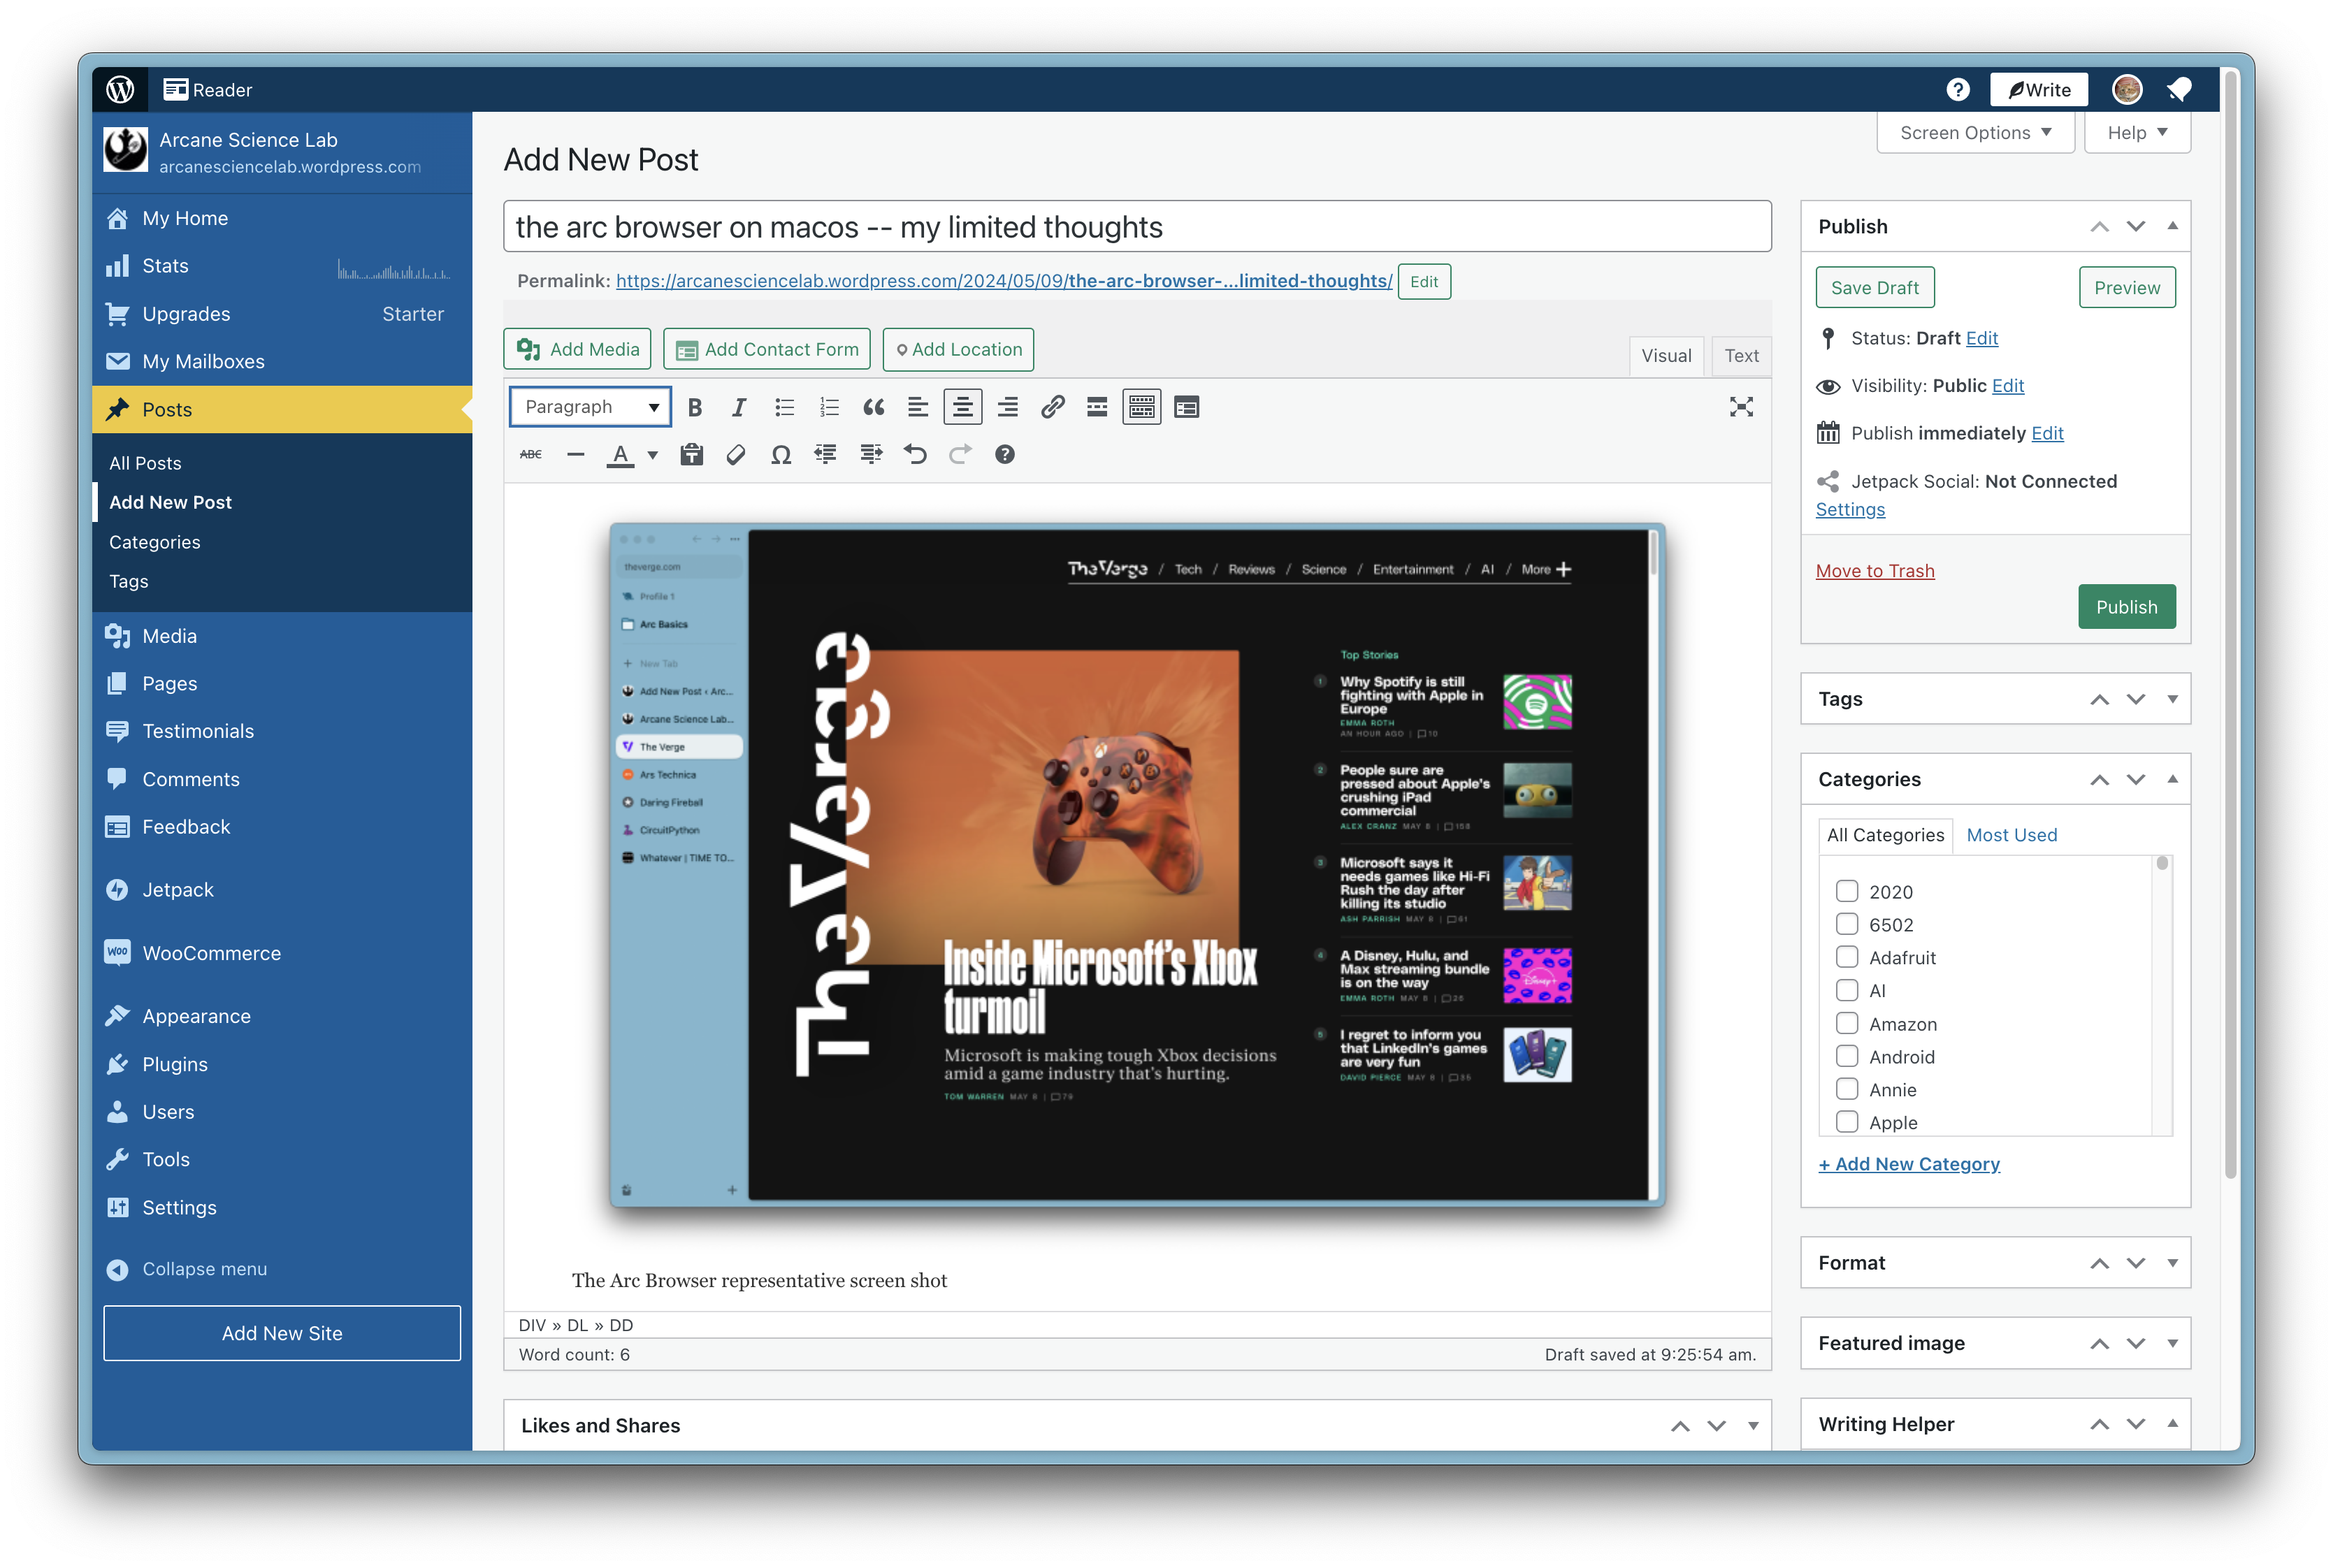The width and height of the screenshot is (2333, 1568).
Task: Insert Read More tag
Action: coord(1097,407)
